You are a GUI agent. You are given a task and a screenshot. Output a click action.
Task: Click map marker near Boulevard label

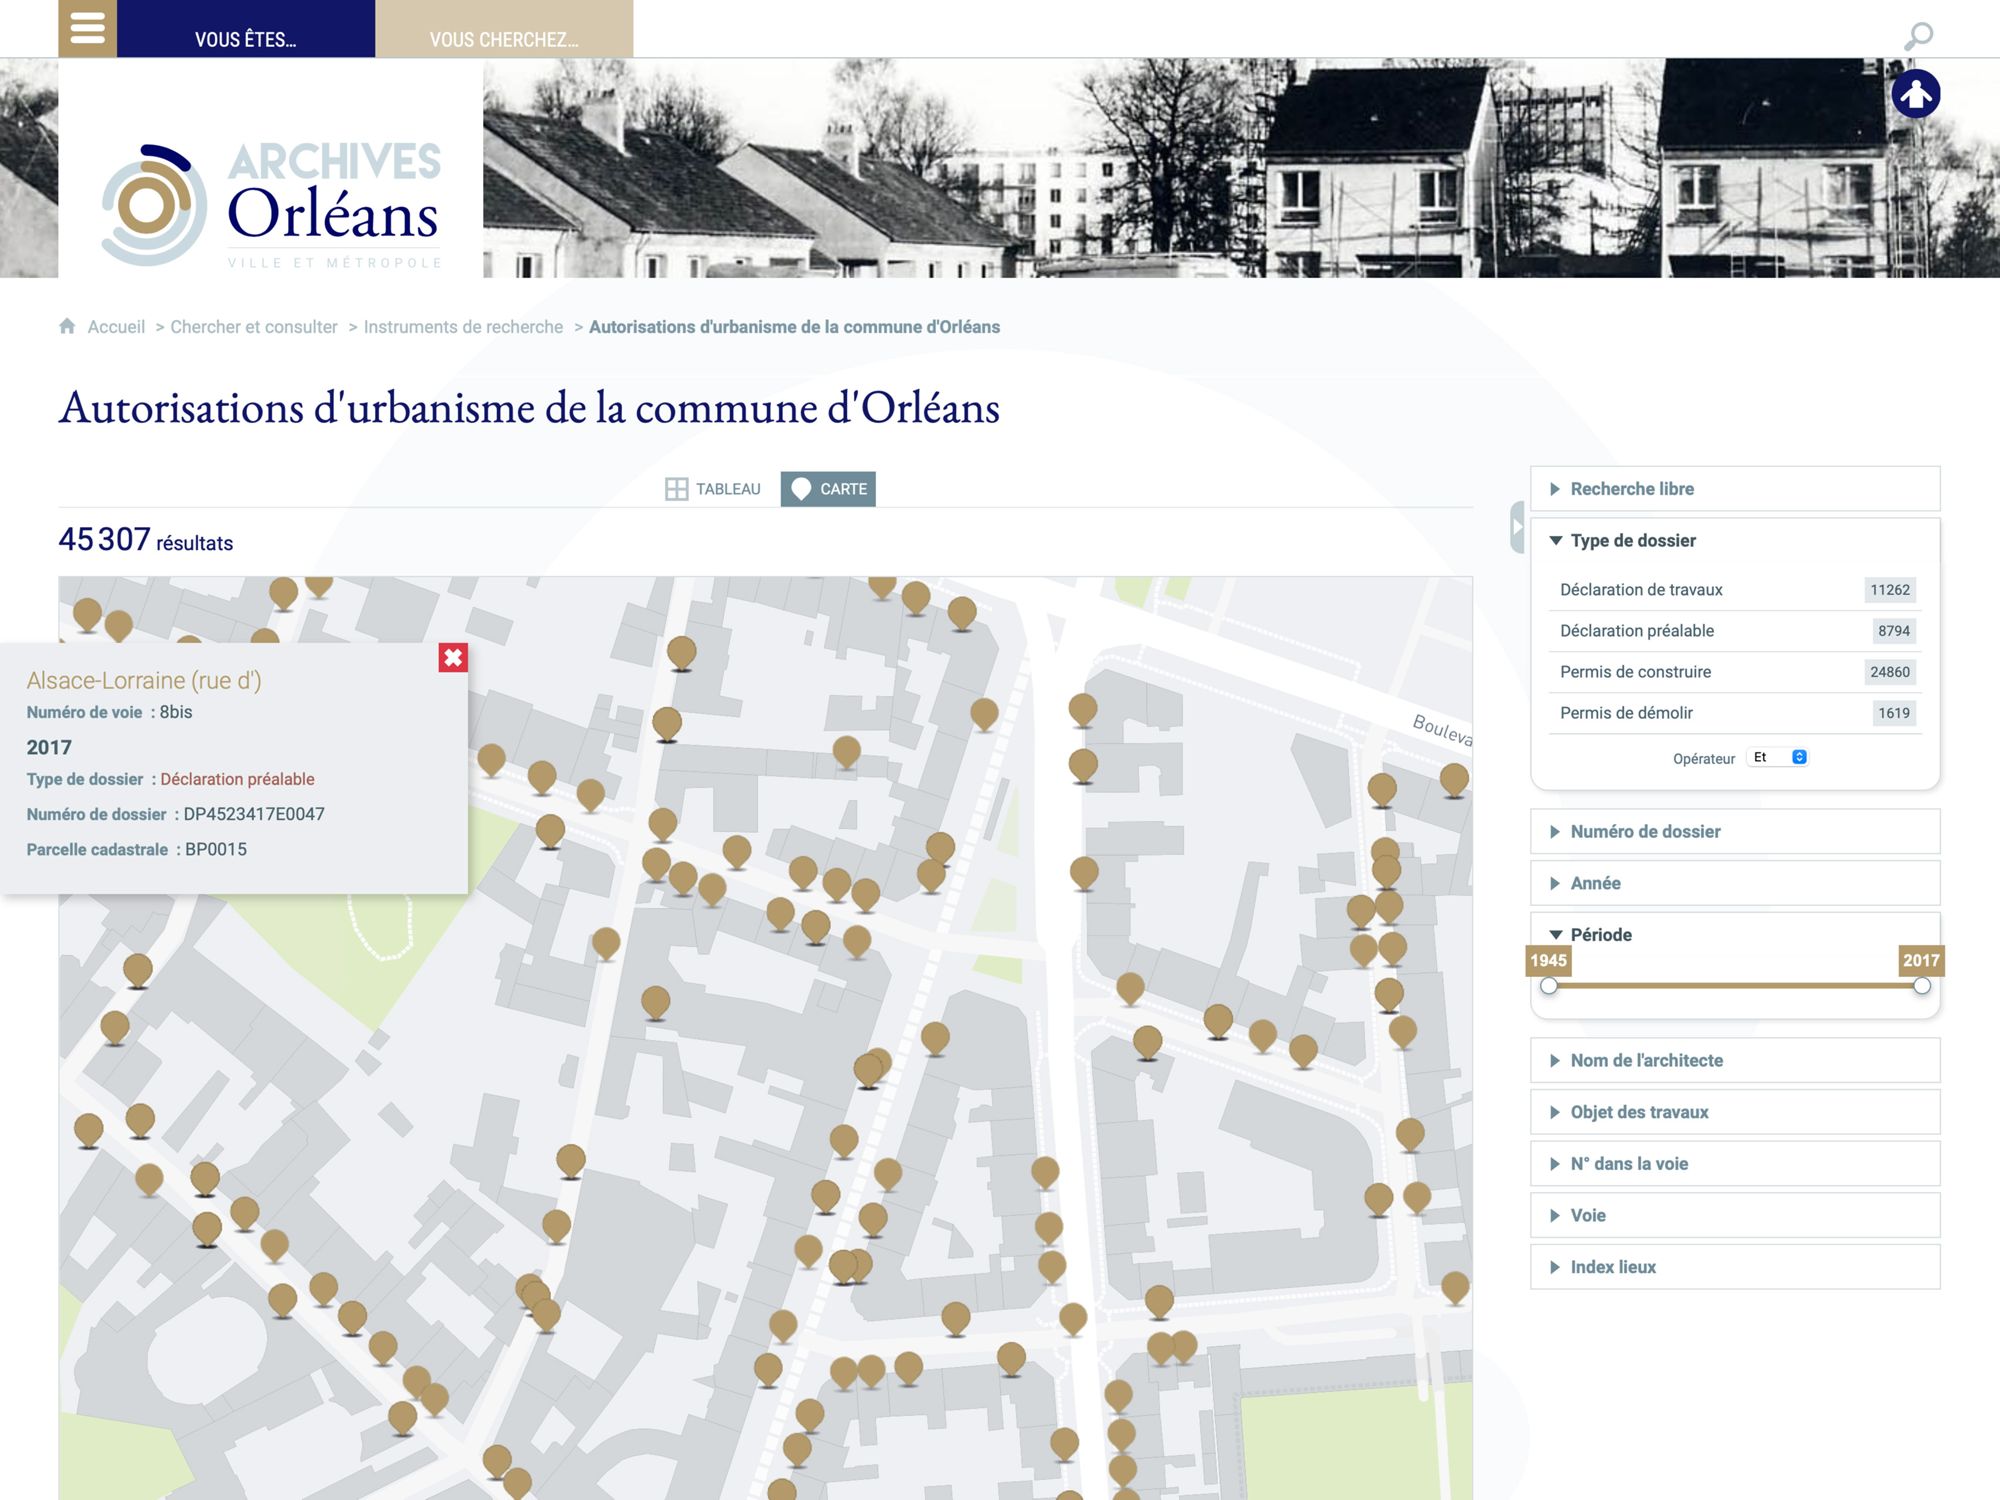click(x=1453, y=777)
